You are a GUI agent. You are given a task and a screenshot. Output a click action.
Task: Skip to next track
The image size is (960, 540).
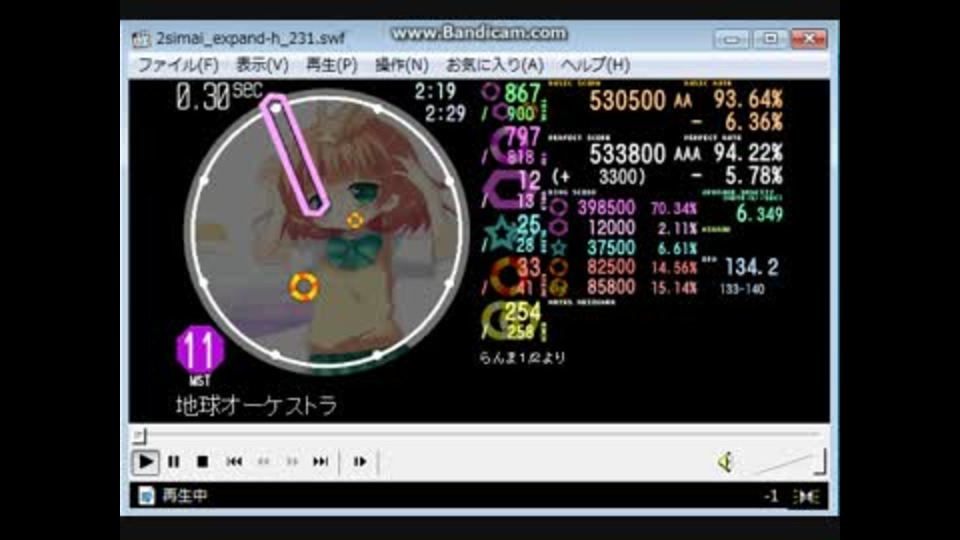[320, 462]
